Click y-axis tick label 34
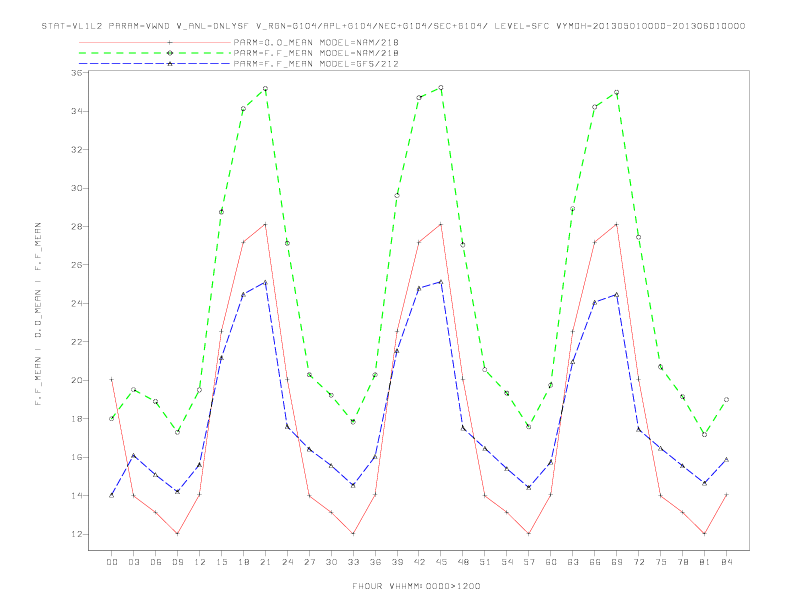Viewport: 792px width, 612px height. point(76,111)
